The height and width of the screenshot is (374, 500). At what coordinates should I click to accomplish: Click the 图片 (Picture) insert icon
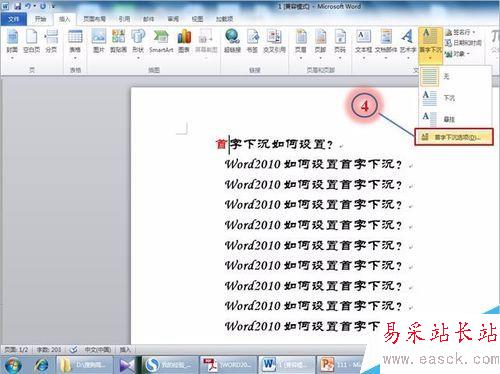pos(99,42)
